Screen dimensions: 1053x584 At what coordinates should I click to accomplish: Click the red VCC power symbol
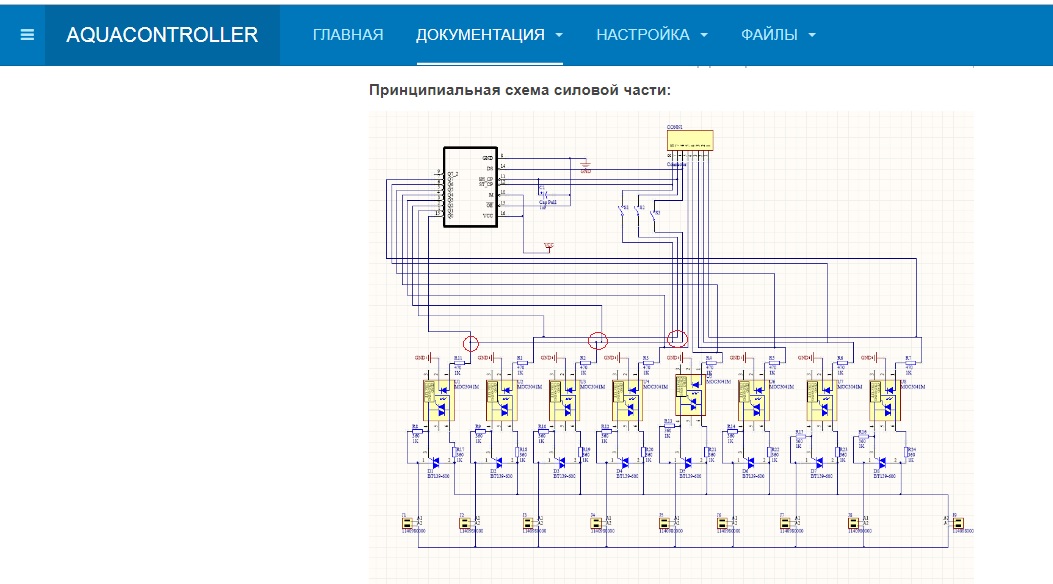(548, 245)
